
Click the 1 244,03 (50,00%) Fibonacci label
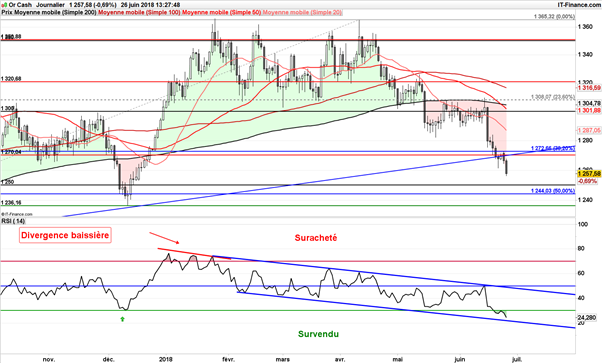tap(553, 191)
